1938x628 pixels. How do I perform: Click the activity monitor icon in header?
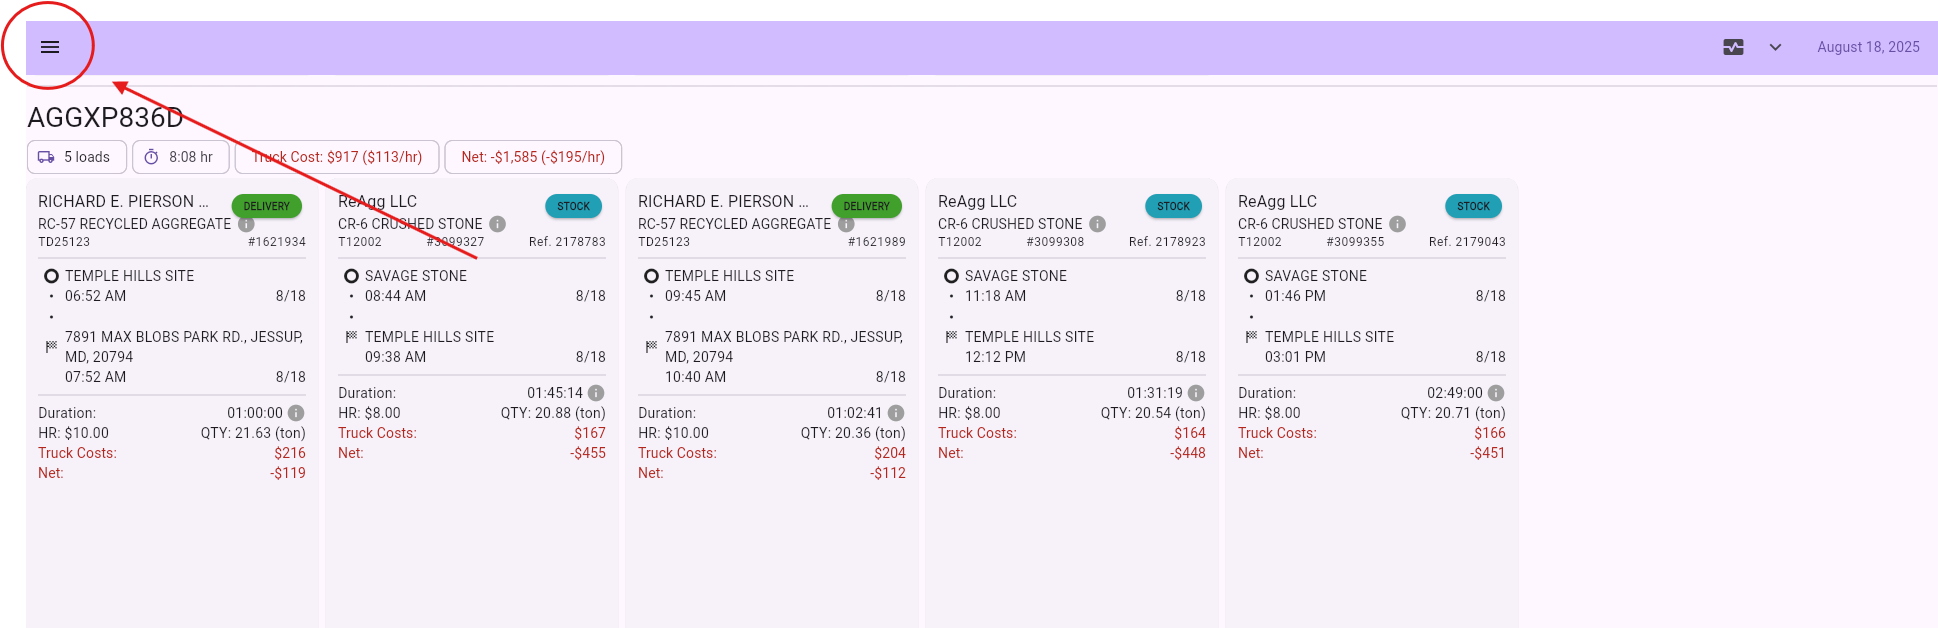(1733, 47)
